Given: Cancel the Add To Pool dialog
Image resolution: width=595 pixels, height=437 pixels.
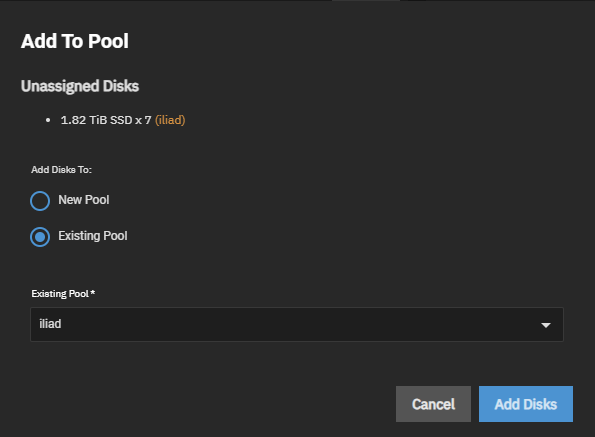Looking at the screenshot, I should (433, 404).
